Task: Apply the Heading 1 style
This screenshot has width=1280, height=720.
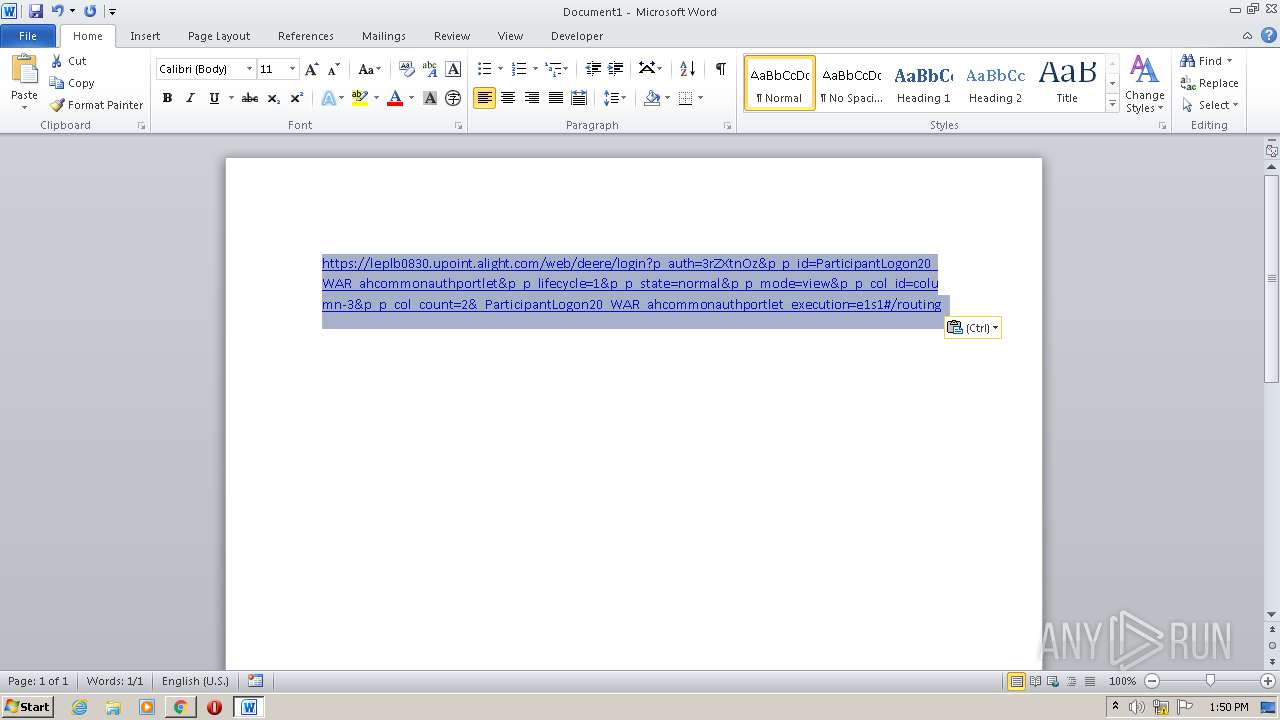Action: pos(923,84)
